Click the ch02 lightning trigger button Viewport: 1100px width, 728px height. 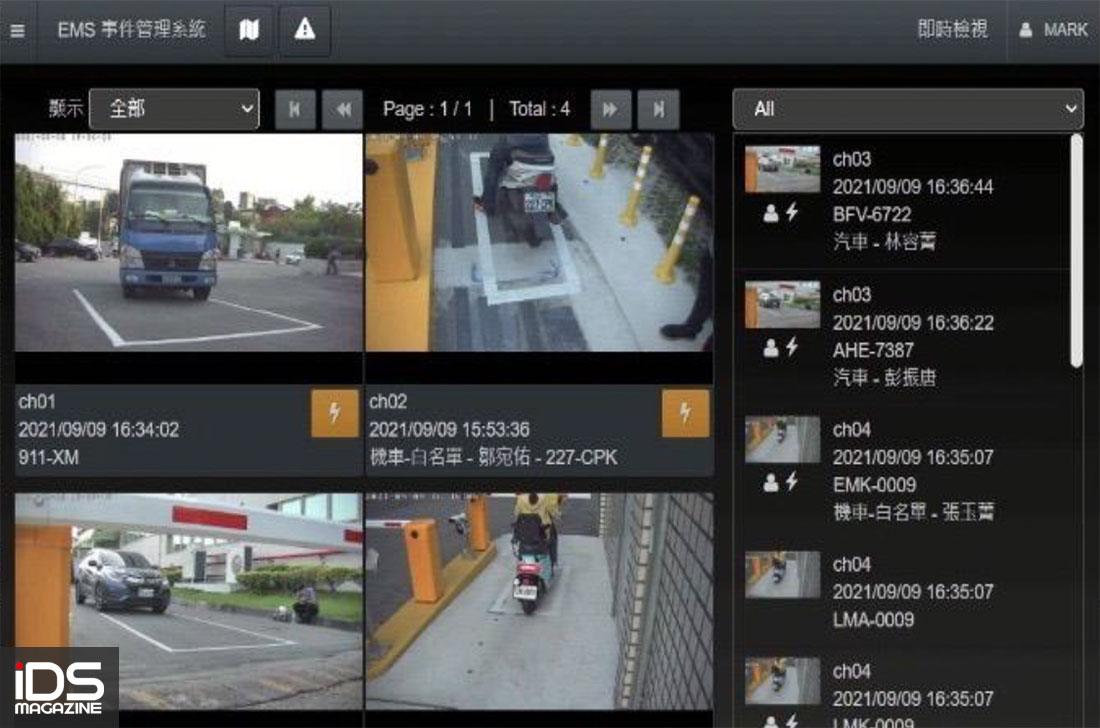click(685, 413)
